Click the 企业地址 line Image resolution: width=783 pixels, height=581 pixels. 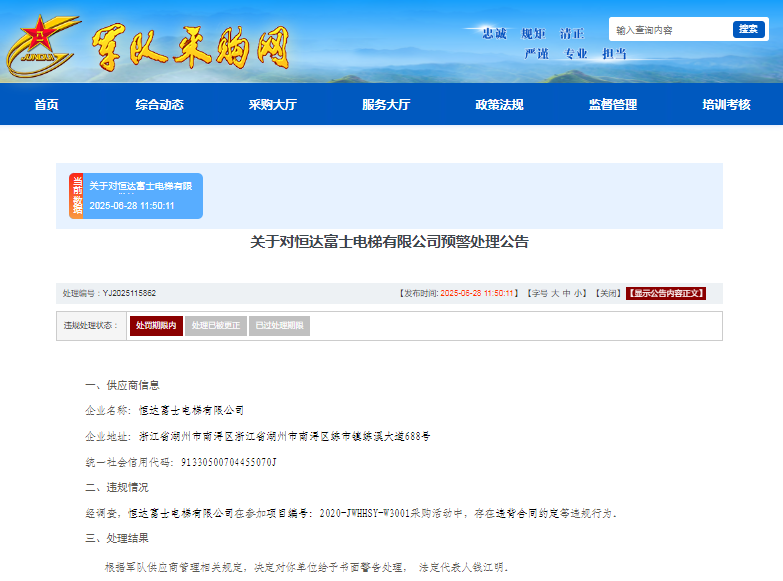(258, 437)
